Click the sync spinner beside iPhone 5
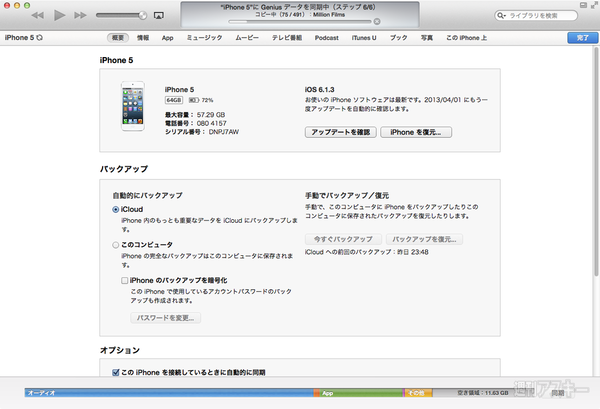The image size is (600, 409). 39,37
